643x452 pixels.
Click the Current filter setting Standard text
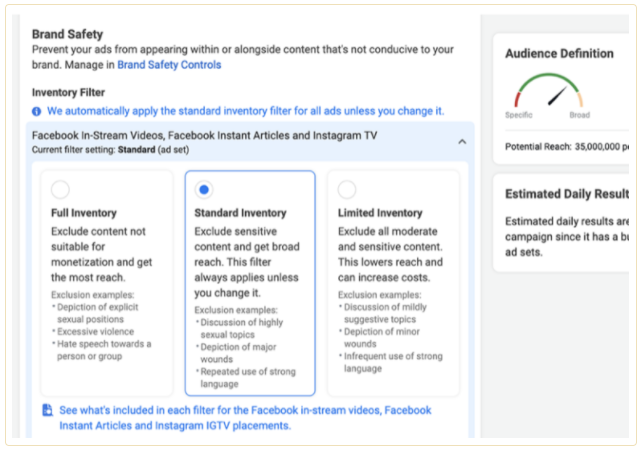(x=110, y=150)
